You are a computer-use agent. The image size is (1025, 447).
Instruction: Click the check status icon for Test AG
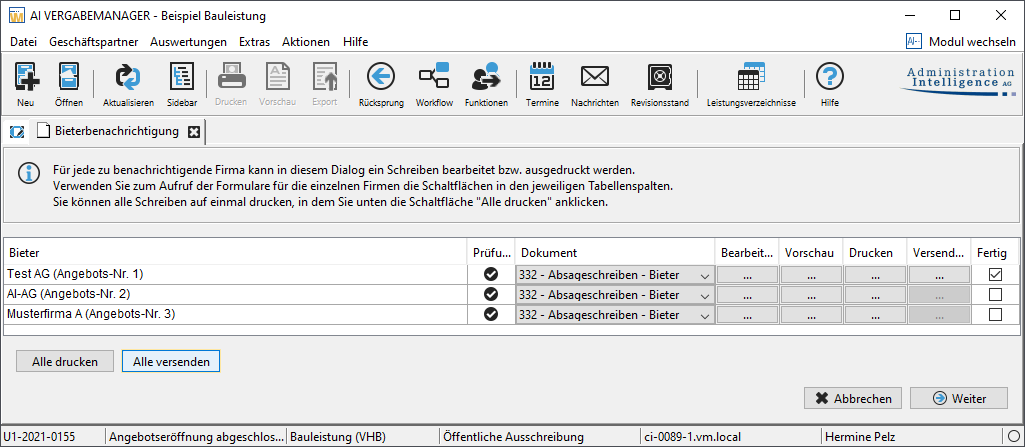point(490,274)
